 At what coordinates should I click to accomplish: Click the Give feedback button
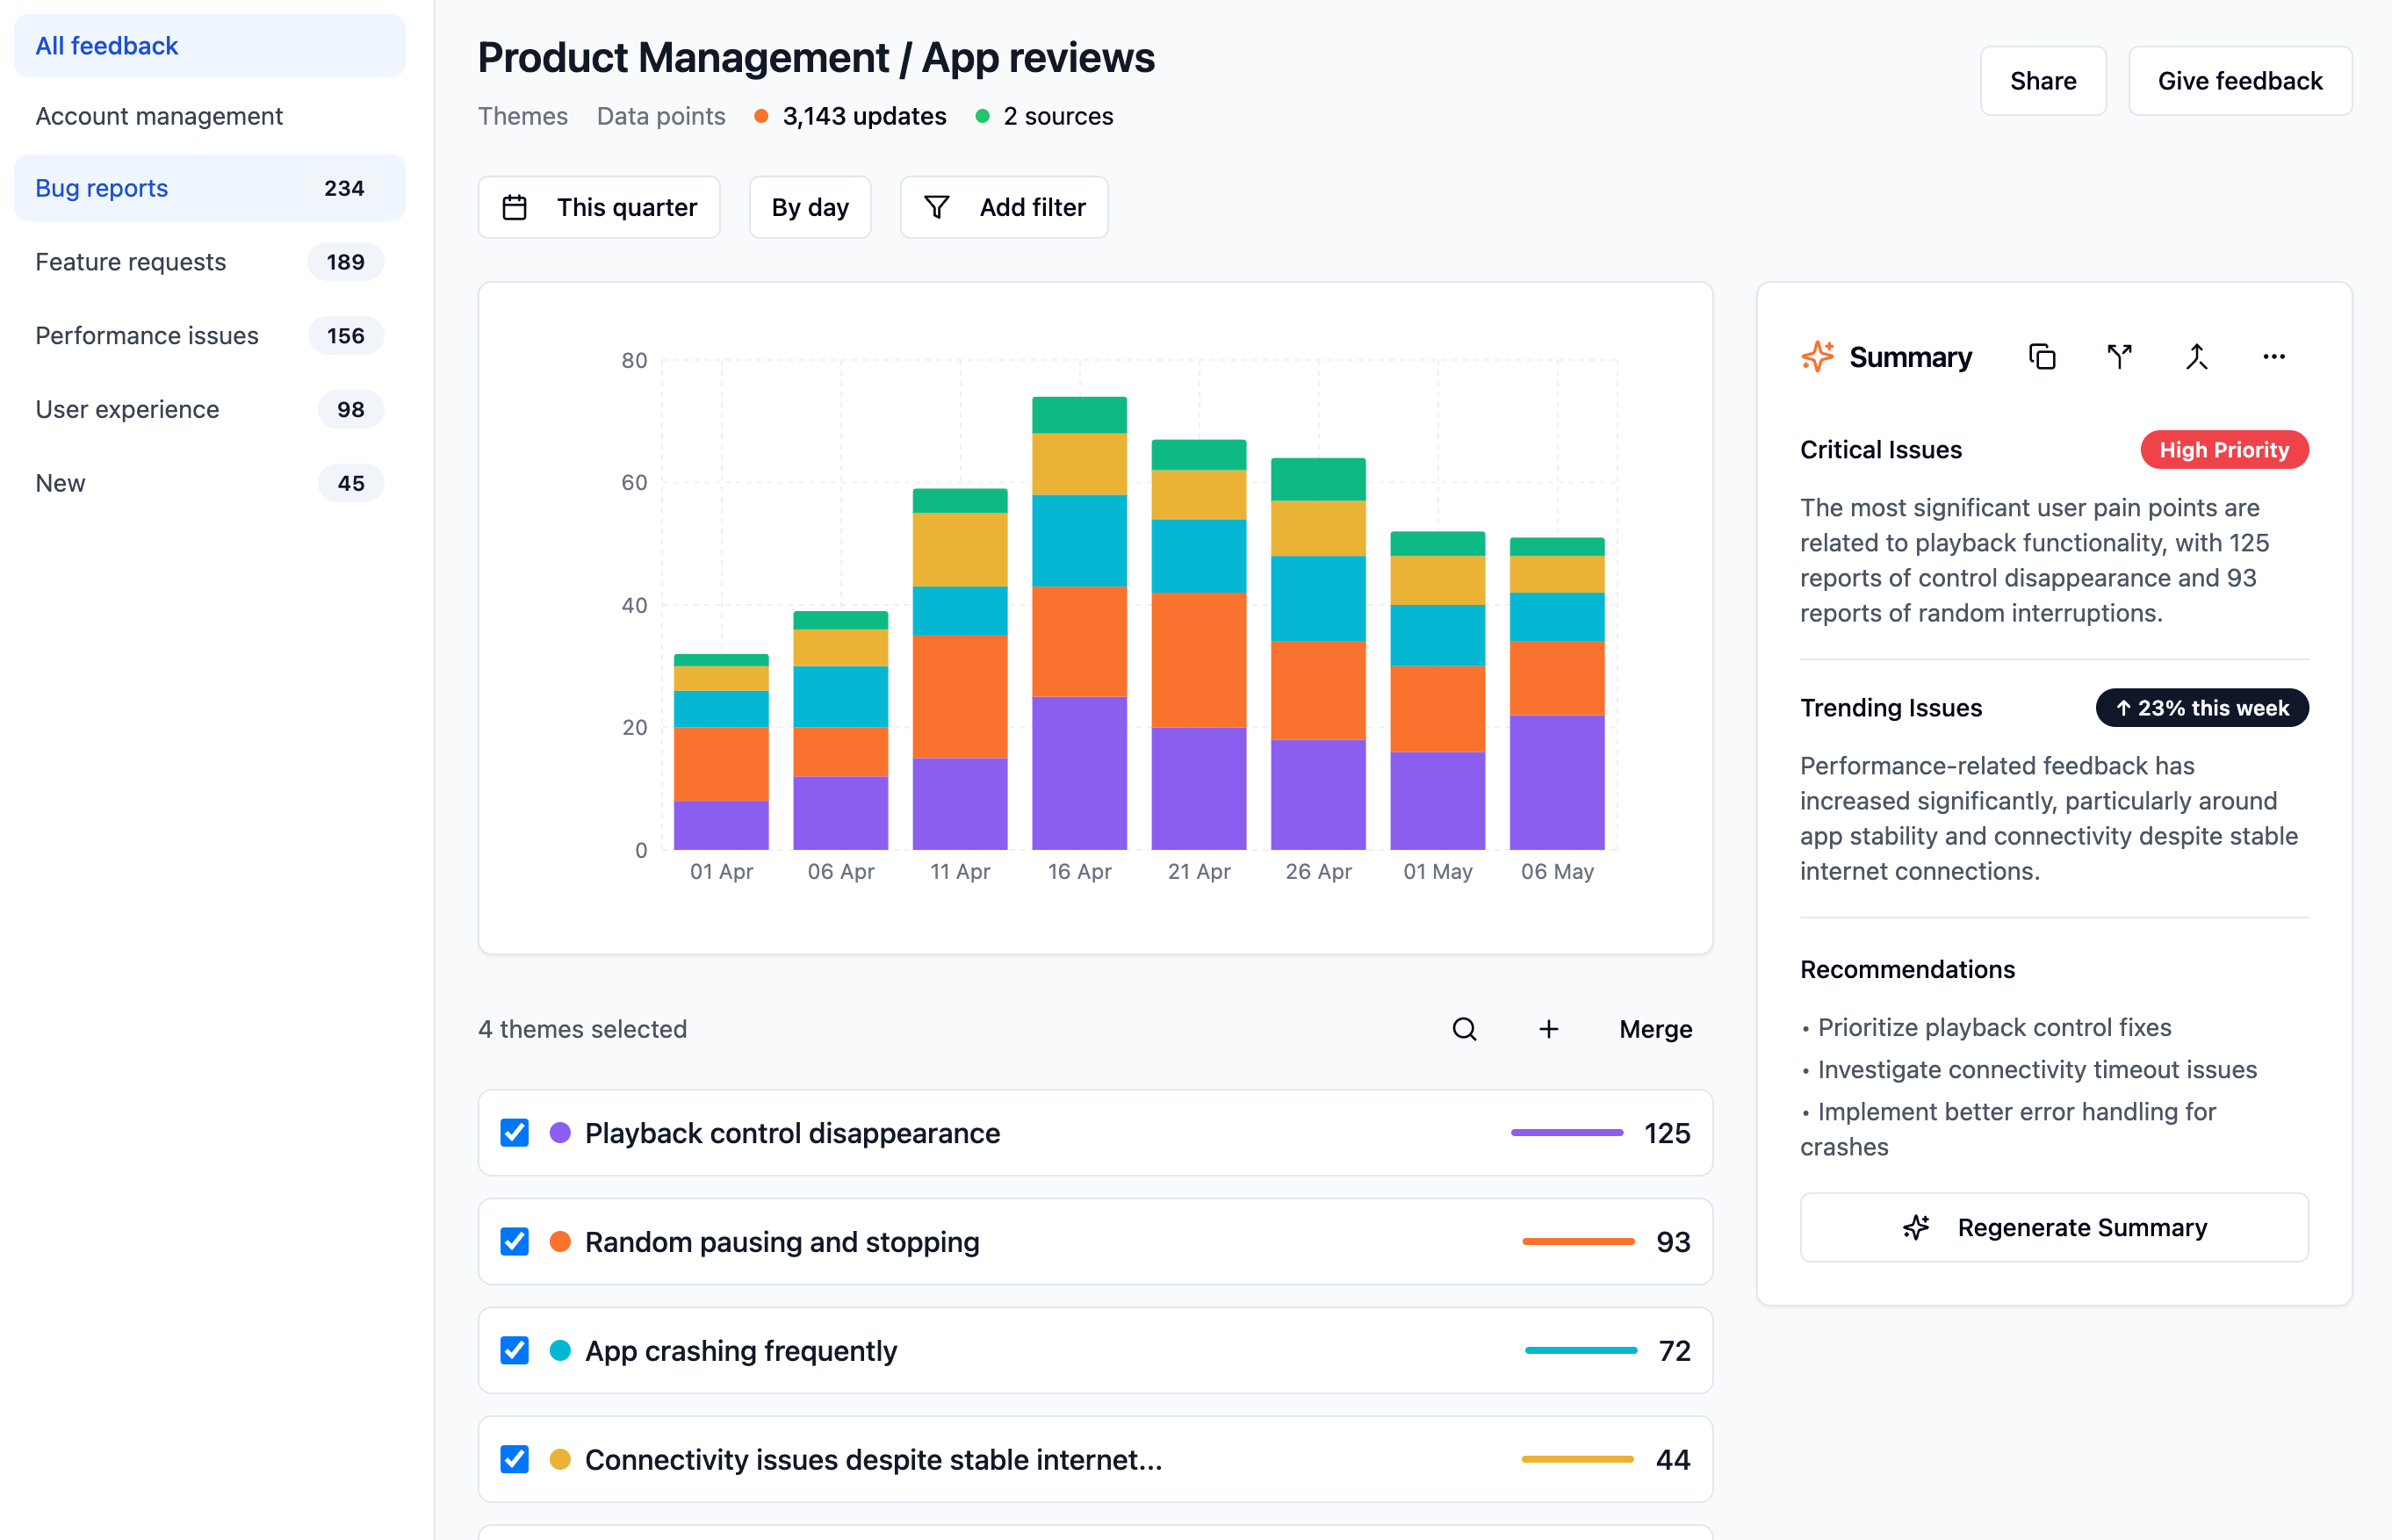pos(2240,80)
